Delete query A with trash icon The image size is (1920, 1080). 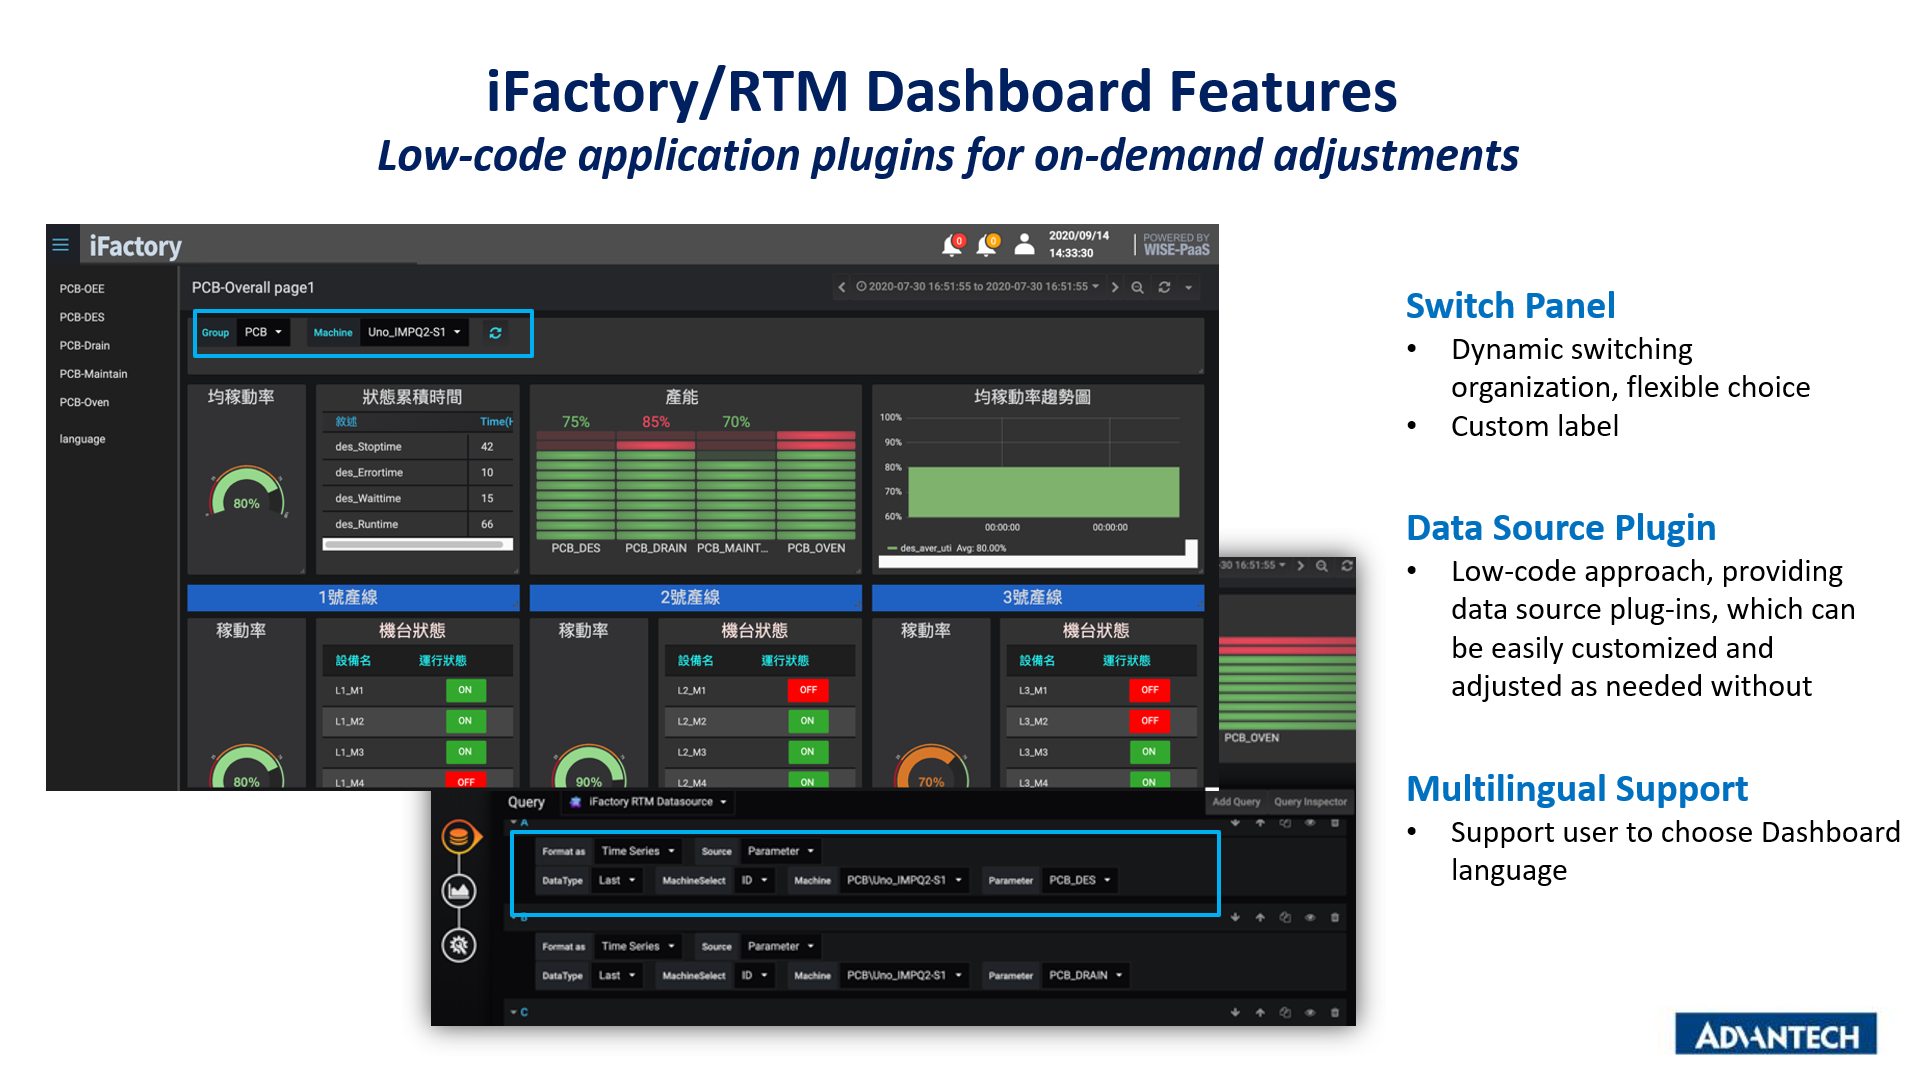[1335, 823]
